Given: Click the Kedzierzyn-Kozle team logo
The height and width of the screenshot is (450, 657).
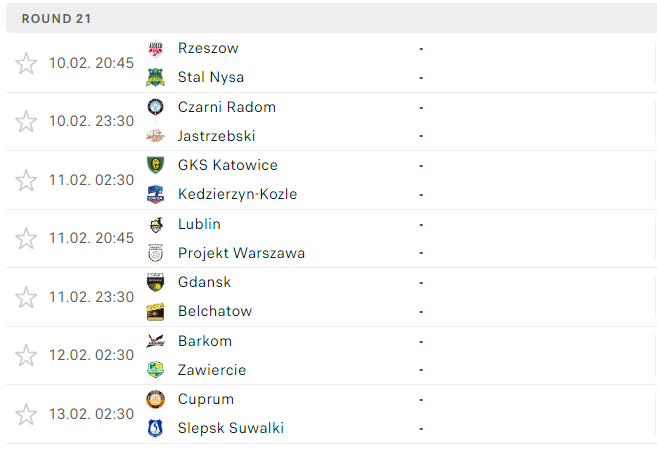Looking at the screenshot, I should (155, 194).
